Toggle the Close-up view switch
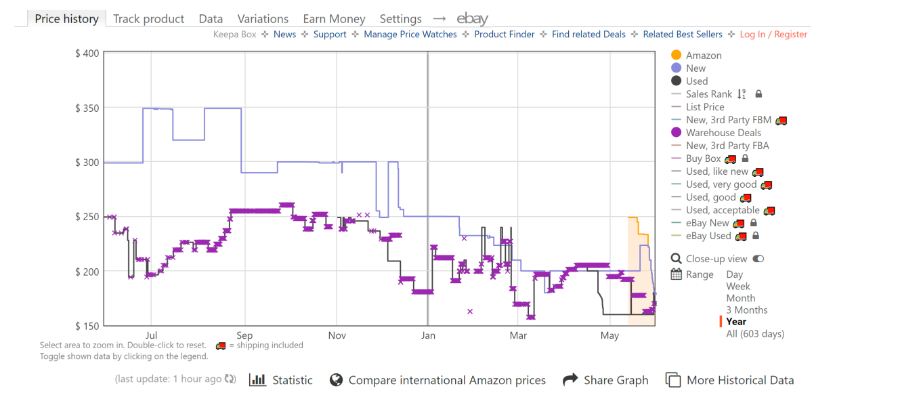This screenshot has width=900, height=399. pyautogui.click(x=758, y=259)
